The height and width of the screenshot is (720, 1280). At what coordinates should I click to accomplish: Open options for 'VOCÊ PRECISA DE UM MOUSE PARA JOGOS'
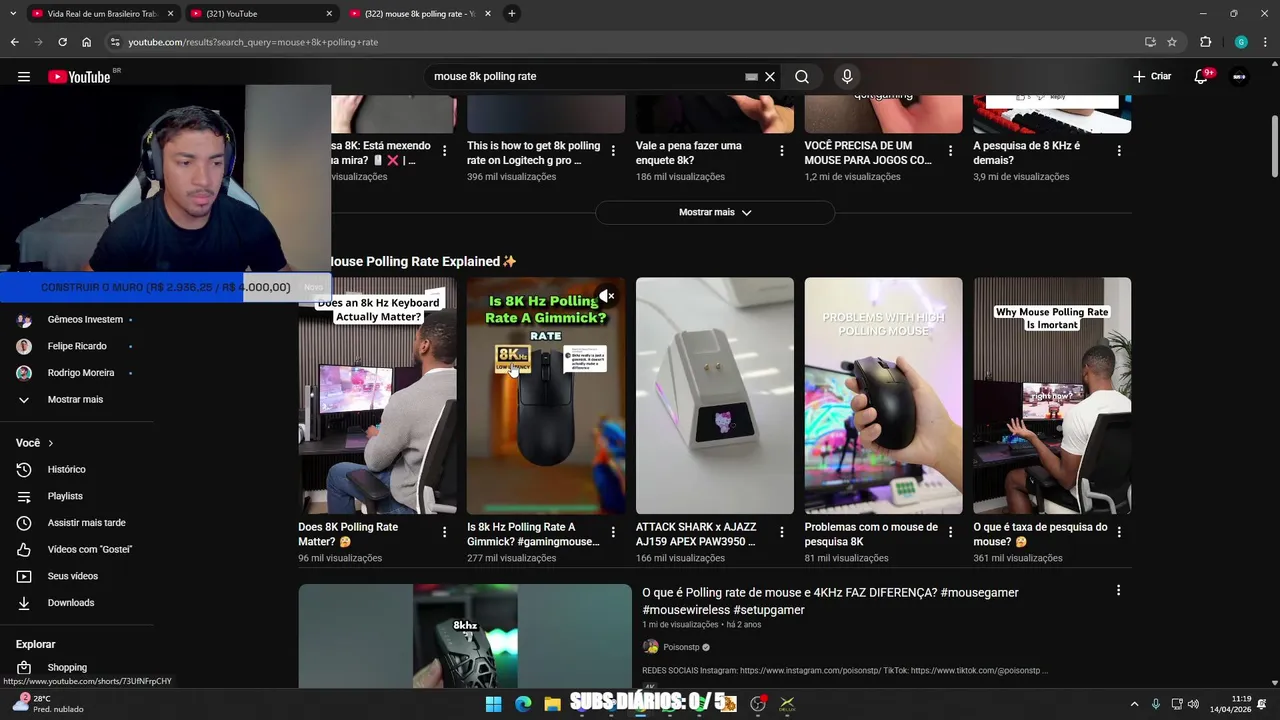pyautogui.click(x=951, y=151)
